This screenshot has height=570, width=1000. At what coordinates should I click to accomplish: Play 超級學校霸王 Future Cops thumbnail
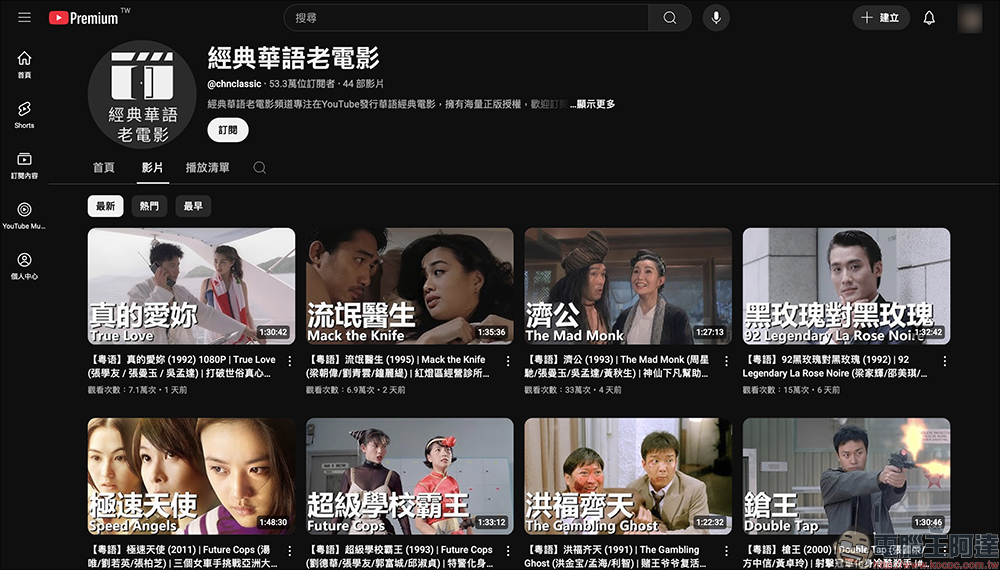pyautogui.click(x=409, y=476)
